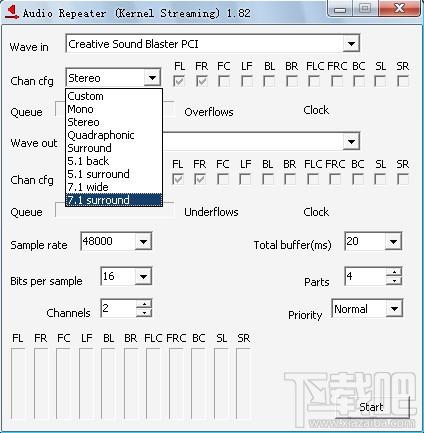
Task: Check the Wave out SR channel checkbox
Action: (x=402, y=179)
